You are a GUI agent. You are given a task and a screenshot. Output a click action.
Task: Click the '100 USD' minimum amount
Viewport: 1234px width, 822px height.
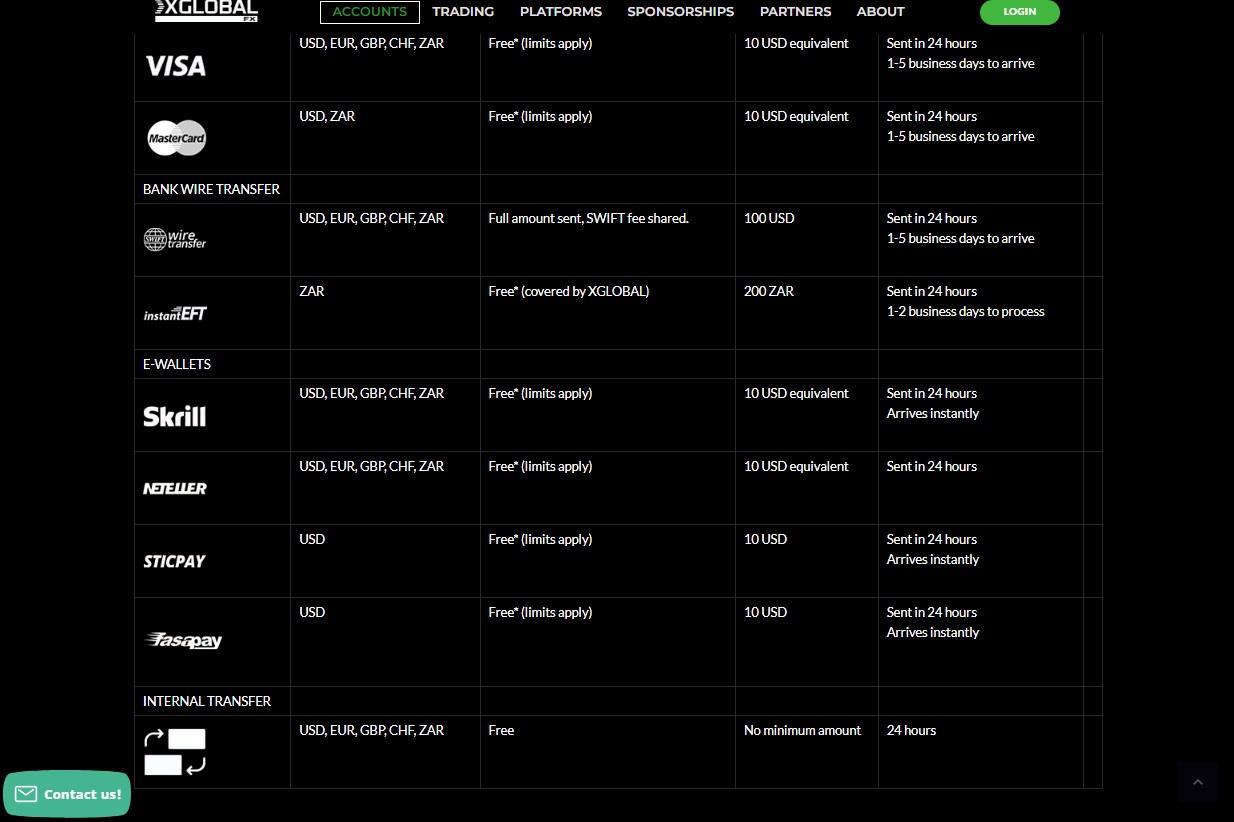pos(769,218)
